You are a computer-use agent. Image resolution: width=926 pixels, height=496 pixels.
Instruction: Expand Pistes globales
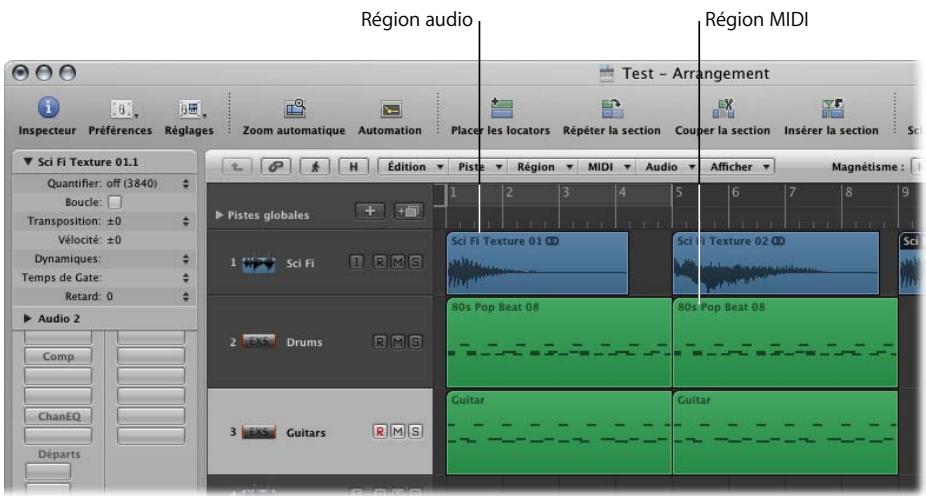[x=220, y=215]
